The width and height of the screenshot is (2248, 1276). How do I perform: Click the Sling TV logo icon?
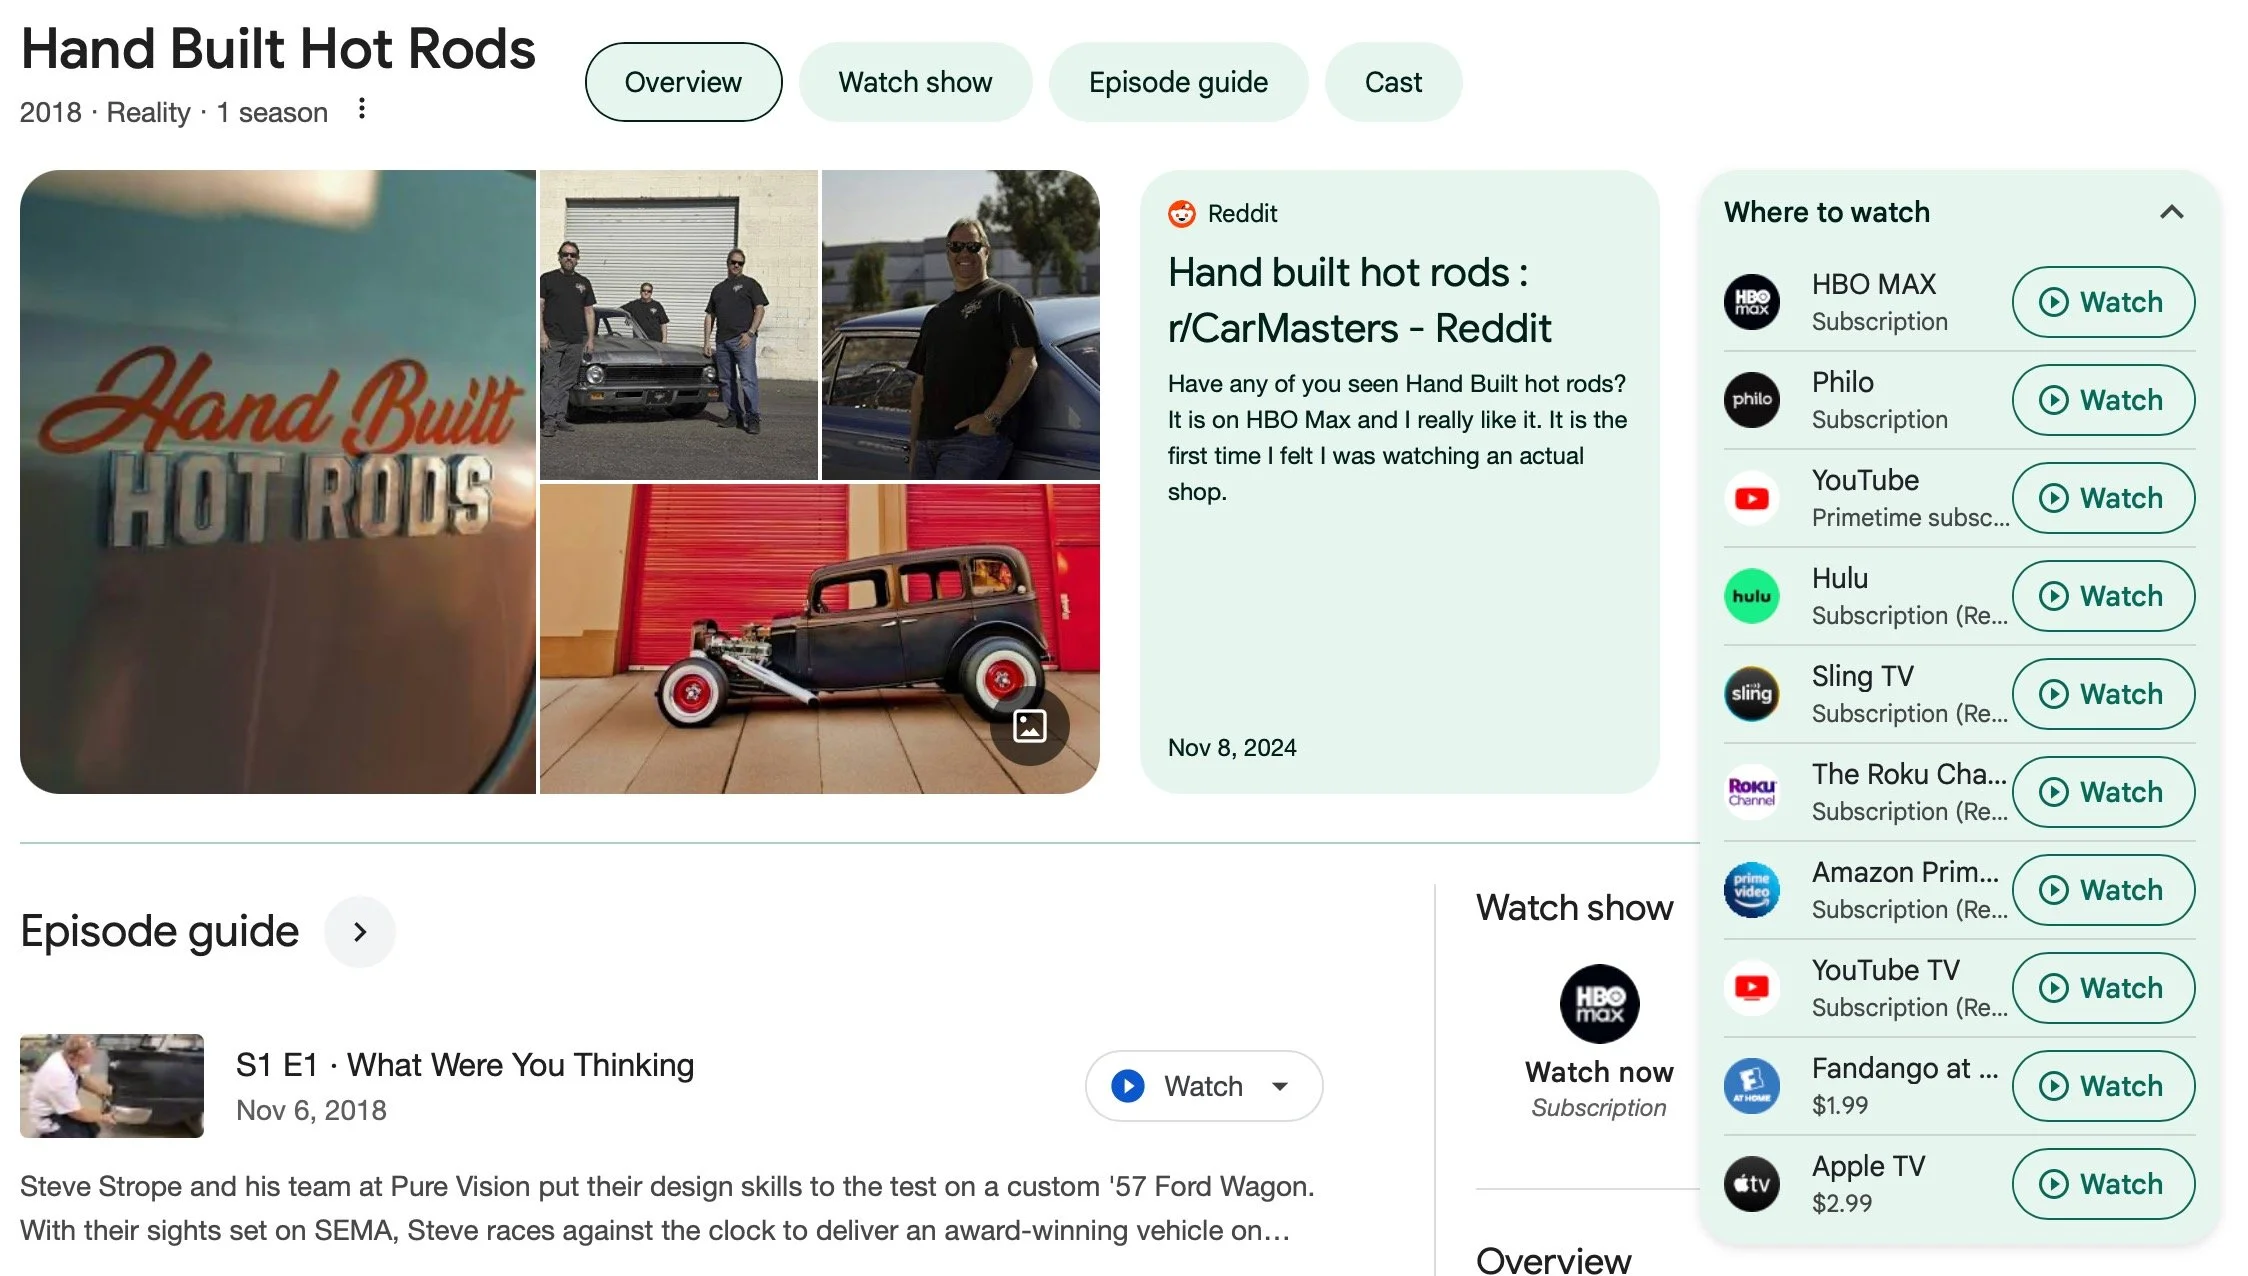pos(1752,693)
